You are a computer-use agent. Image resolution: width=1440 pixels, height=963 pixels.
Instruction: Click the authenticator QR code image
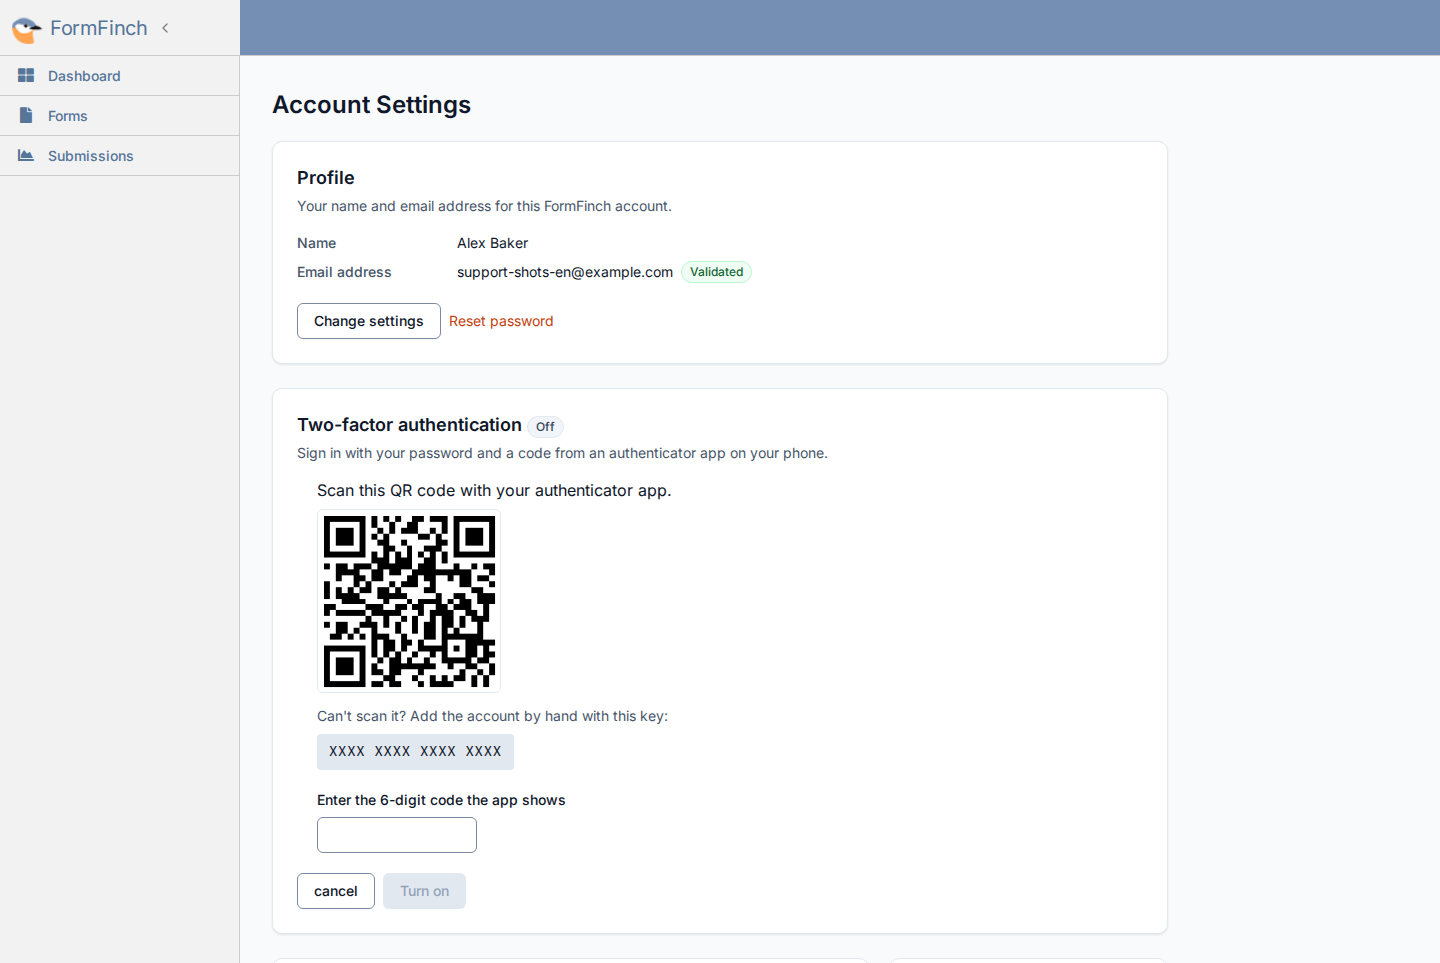409,601
